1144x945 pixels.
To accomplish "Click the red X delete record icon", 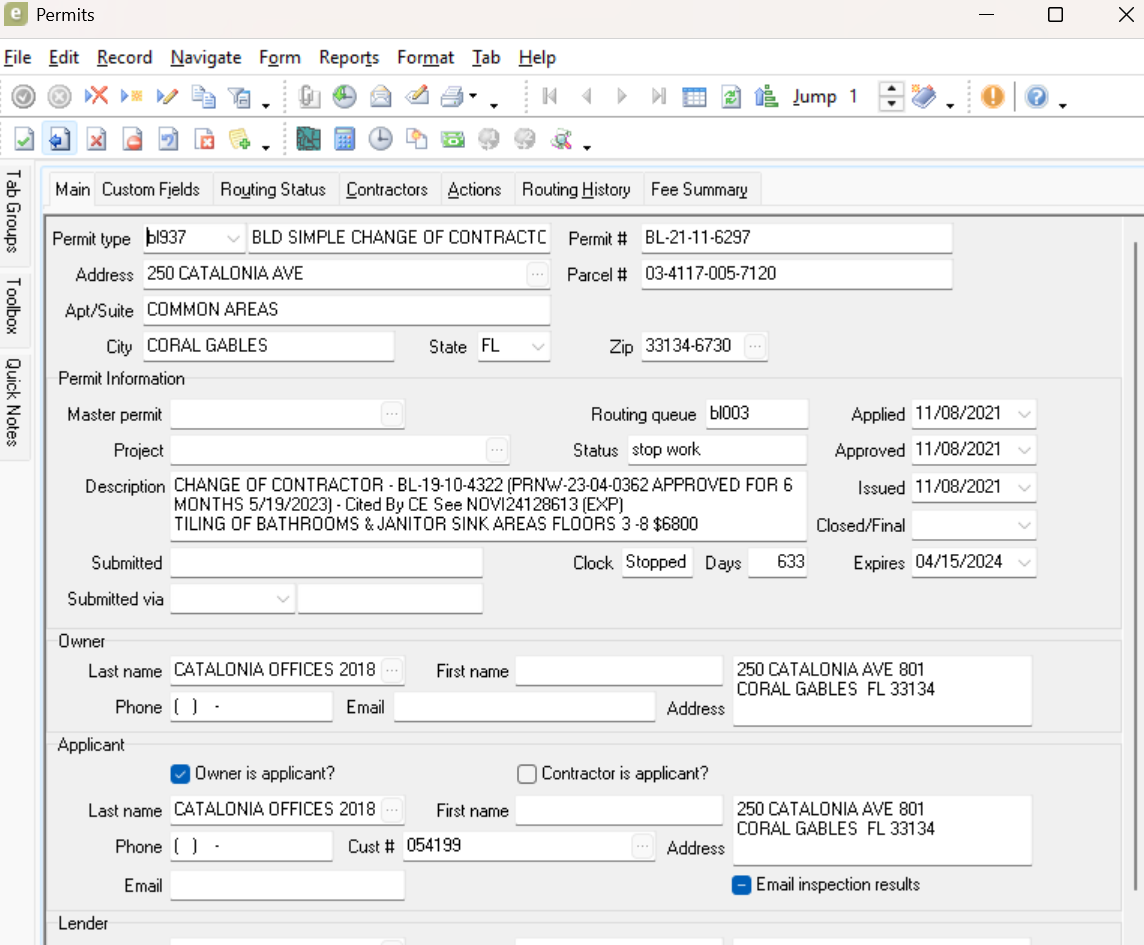I will (x=96, y=97).
